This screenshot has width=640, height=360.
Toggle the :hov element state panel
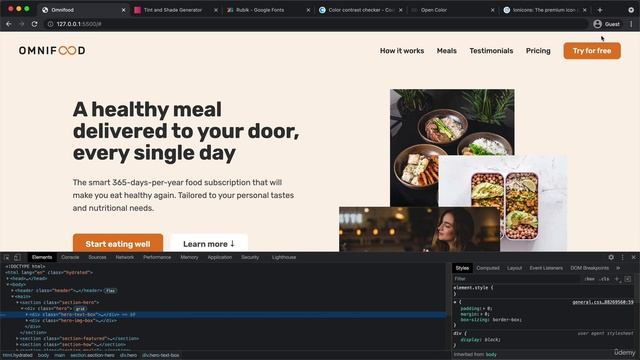pyautogui.click(x=589, y=279)
